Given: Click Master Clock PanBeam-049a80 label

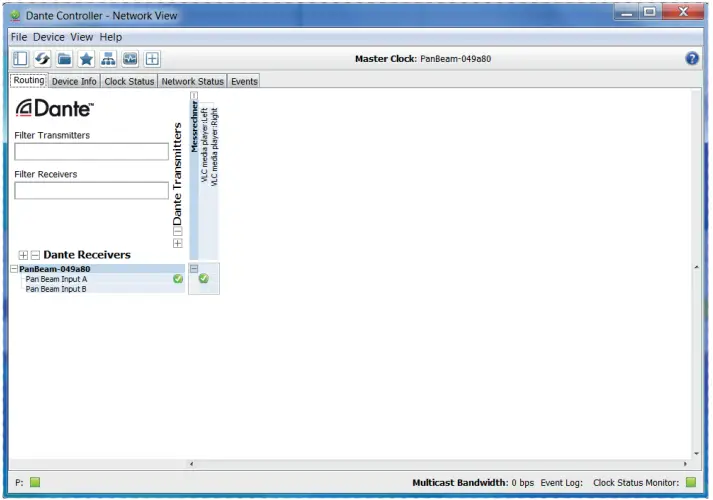Looking at the screenshot, I should [x=423, y=59].
